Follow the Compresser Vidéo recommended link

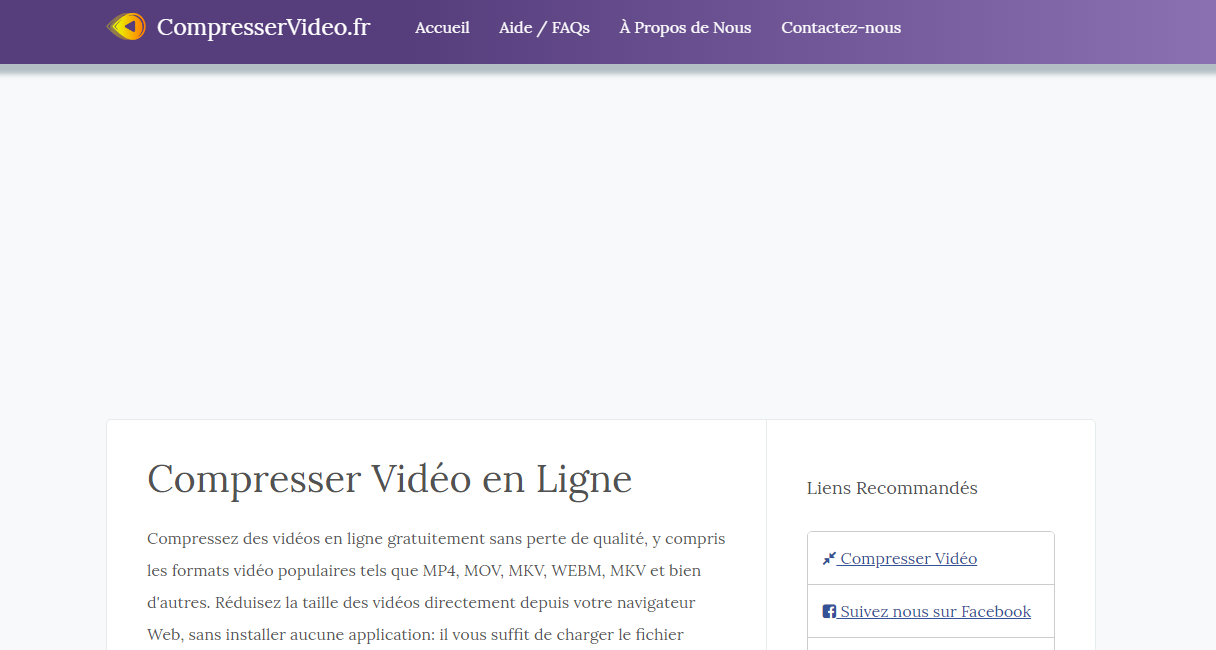pyautogui.click(x=908, y=559)
